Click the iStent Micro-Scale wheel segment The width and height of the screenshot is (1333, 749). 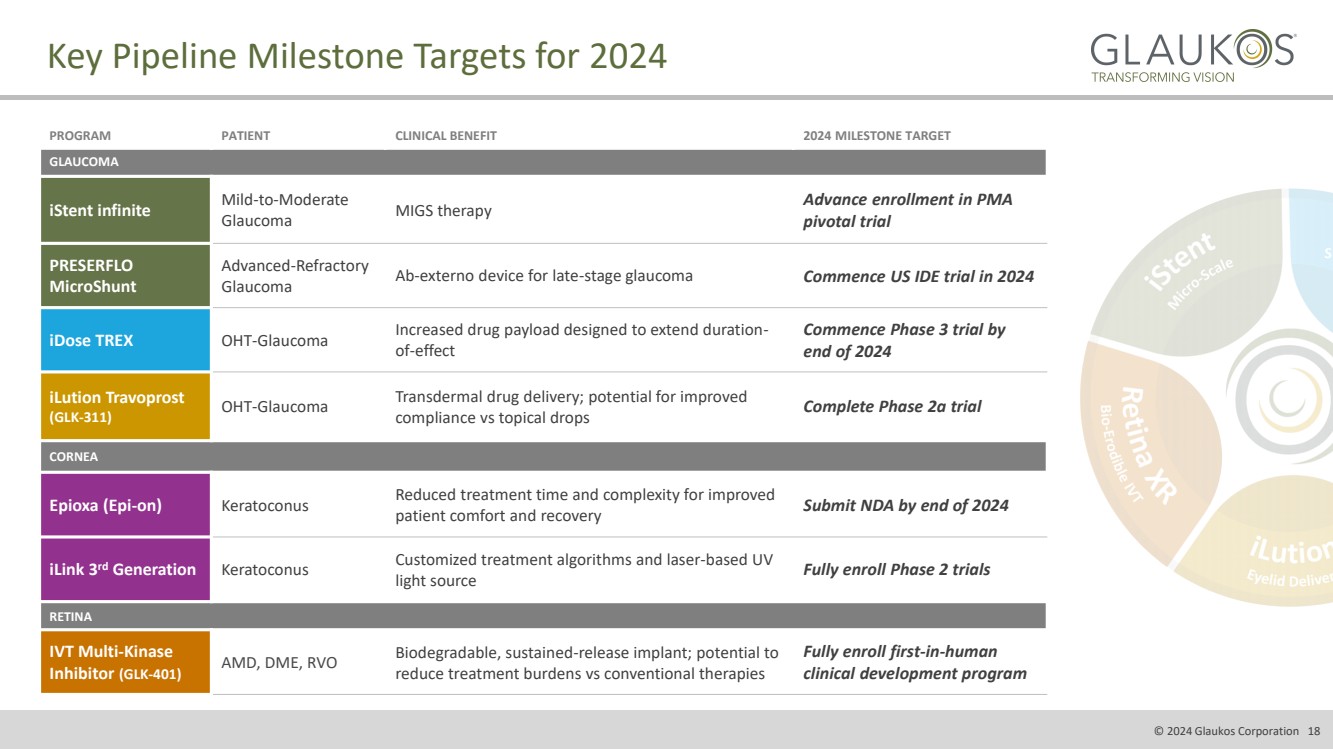tap(1185, 275)
